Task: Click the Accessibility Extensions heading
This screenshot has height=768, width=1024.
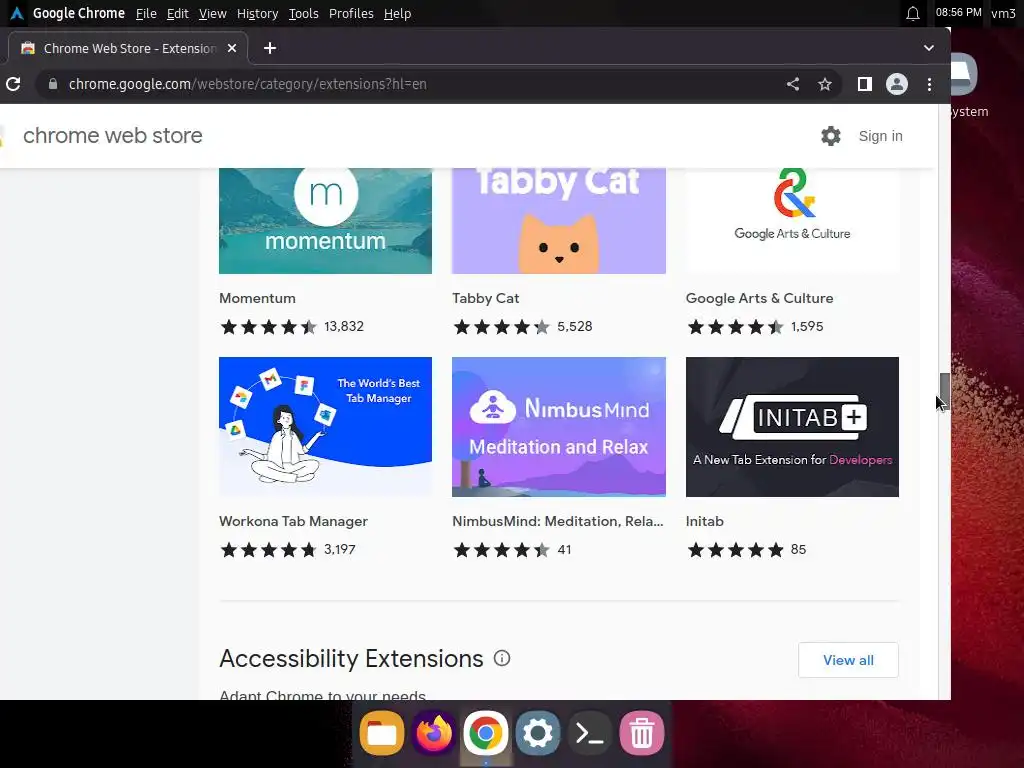Action: coord(351,658)
